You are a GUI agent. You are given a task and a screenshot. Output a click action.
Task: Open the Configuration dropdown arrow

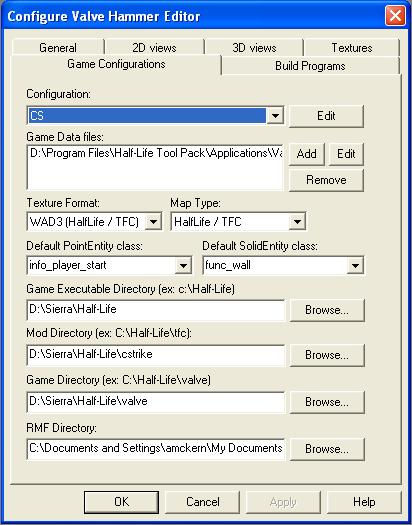click(x=275, y=116)
